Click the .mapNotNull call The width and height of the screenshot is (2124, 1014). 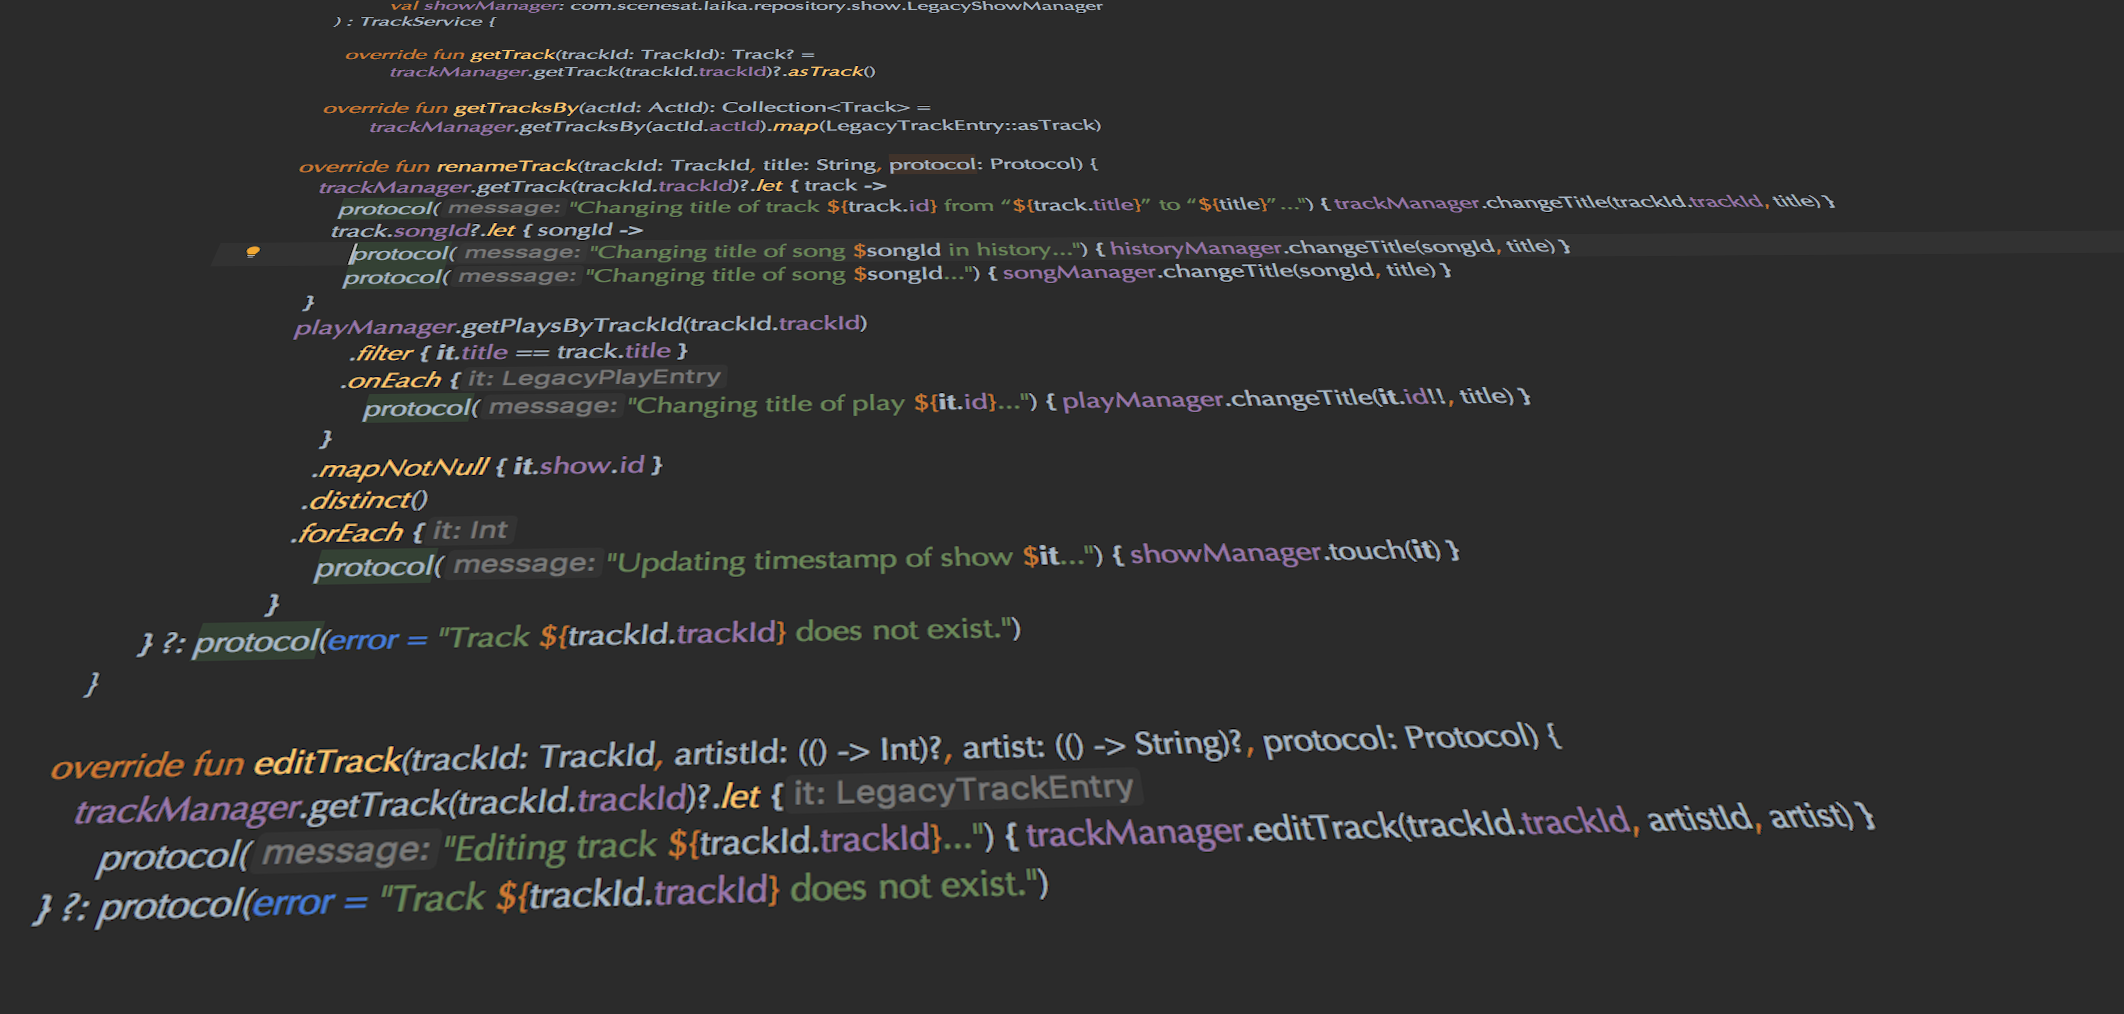400,468
